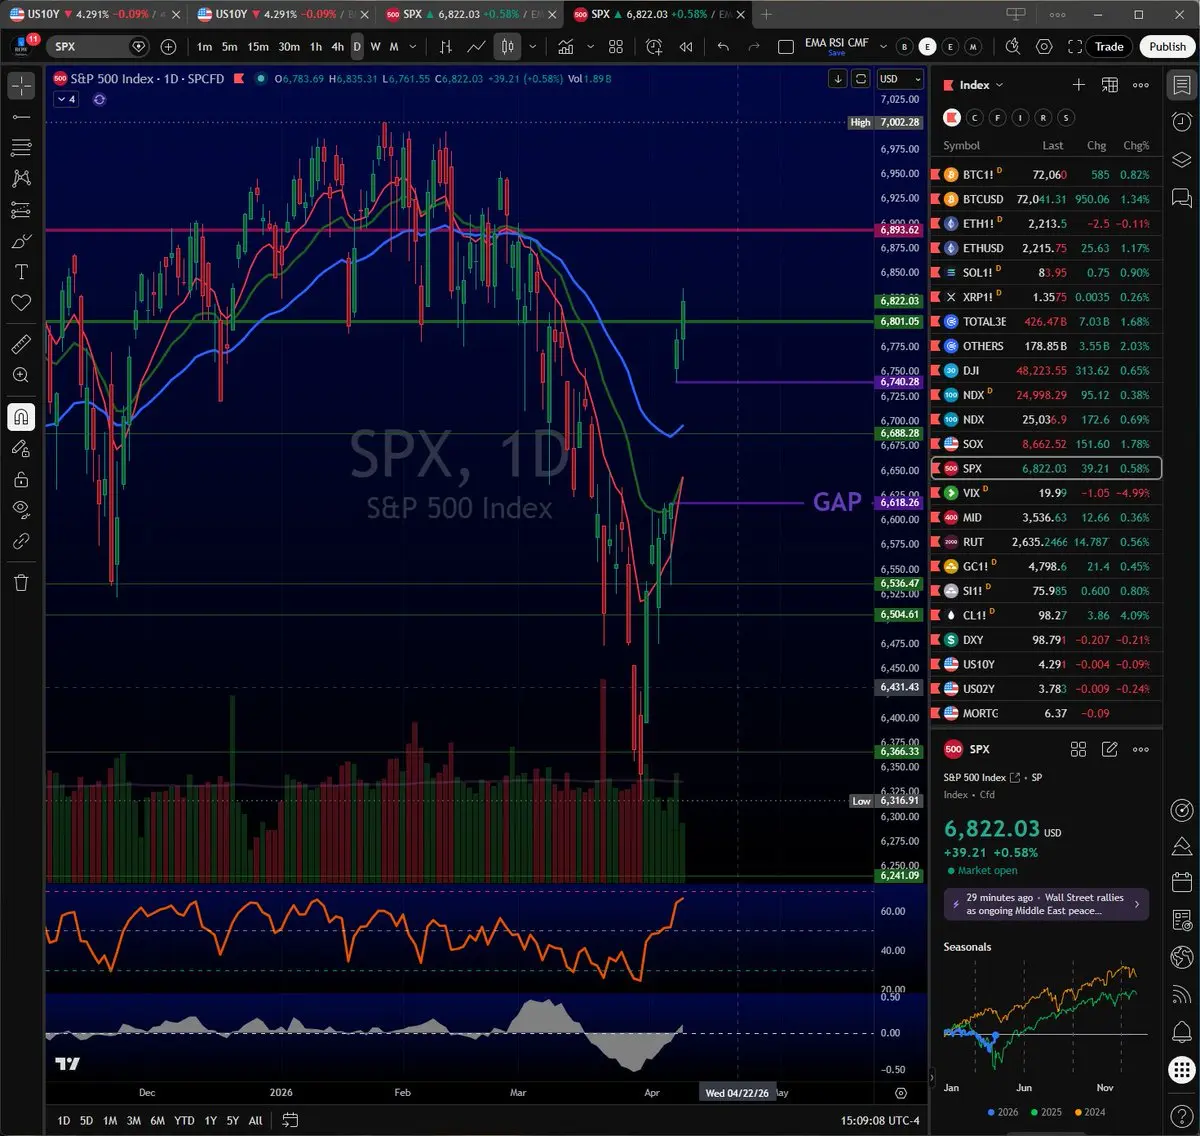Open the chart layout selector square
Viewport: 1200px width, 1136px height.
786,46
